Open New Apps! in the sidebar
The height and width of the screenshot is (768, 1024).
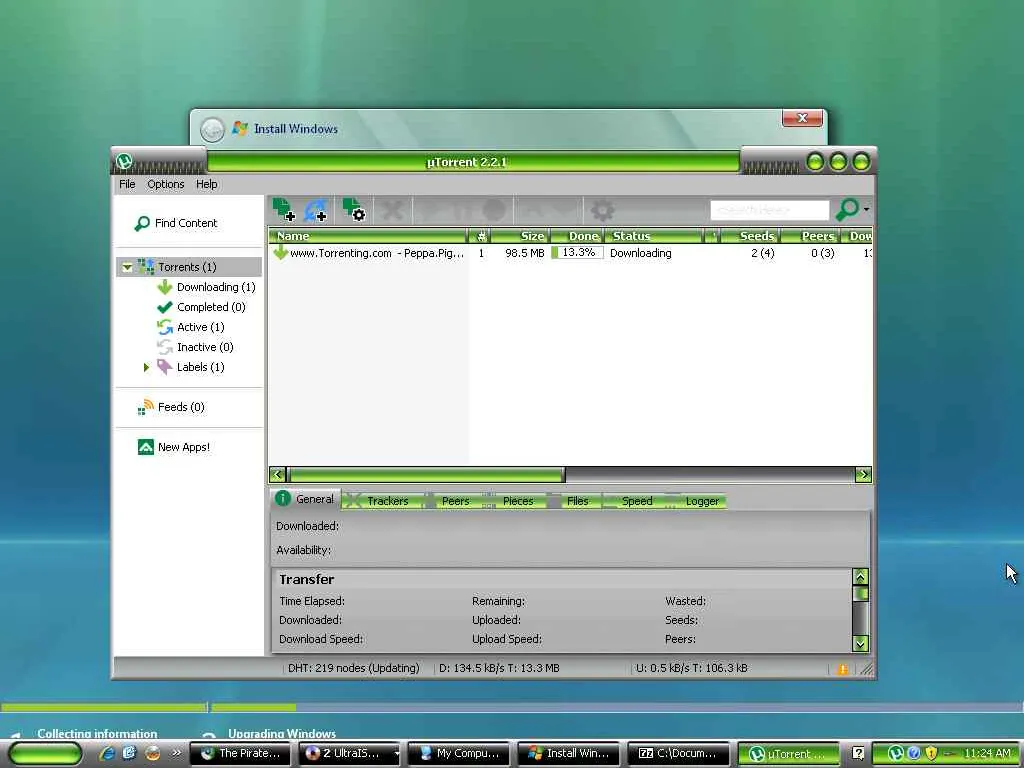point(184,447)
